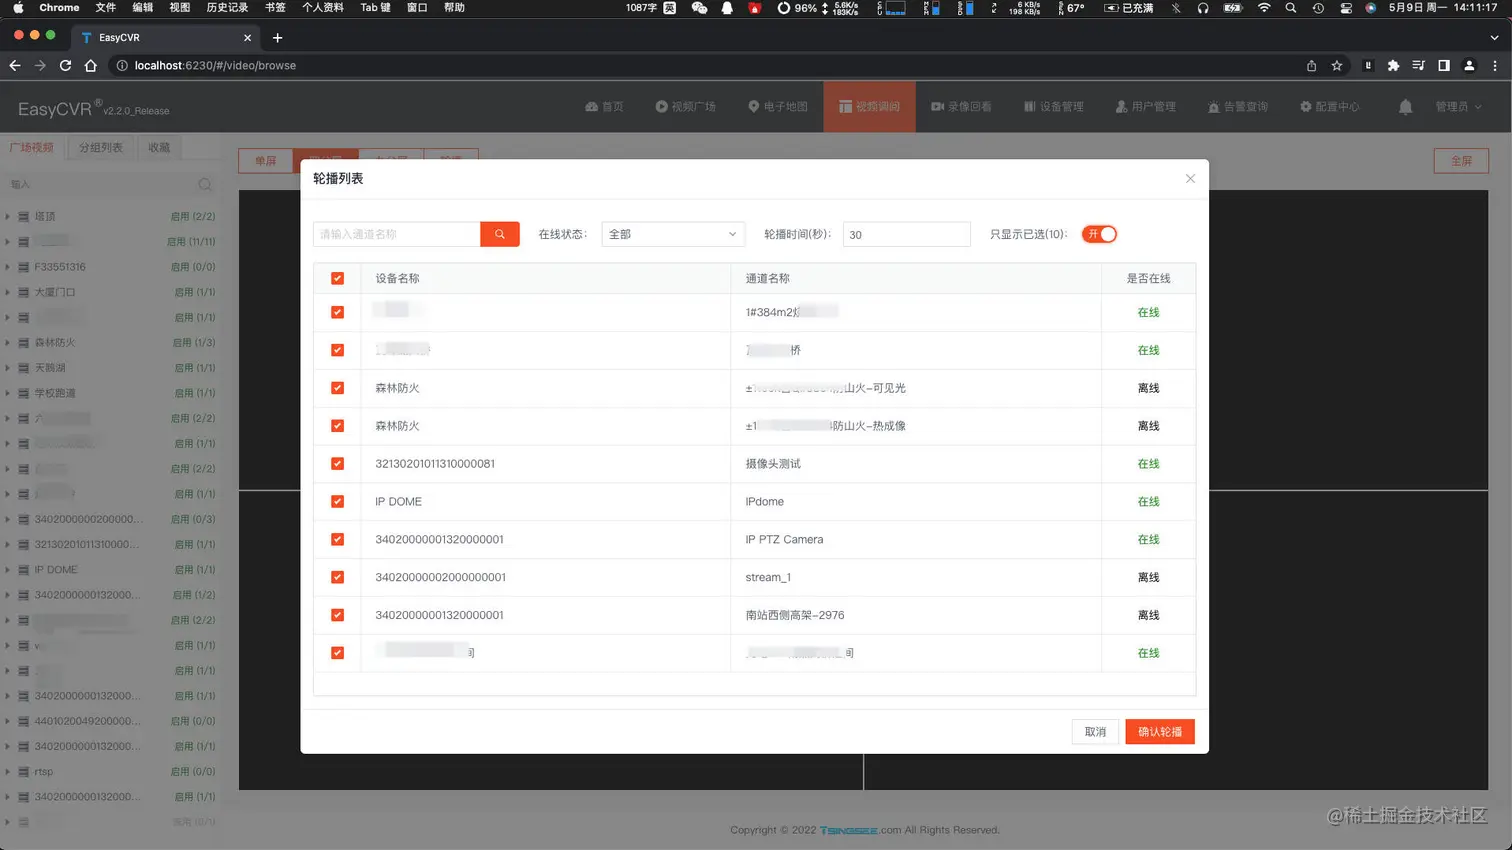The image size is (1512, 850).
Task: Expand the IP DOME tree node
Action: pos(8,570)
